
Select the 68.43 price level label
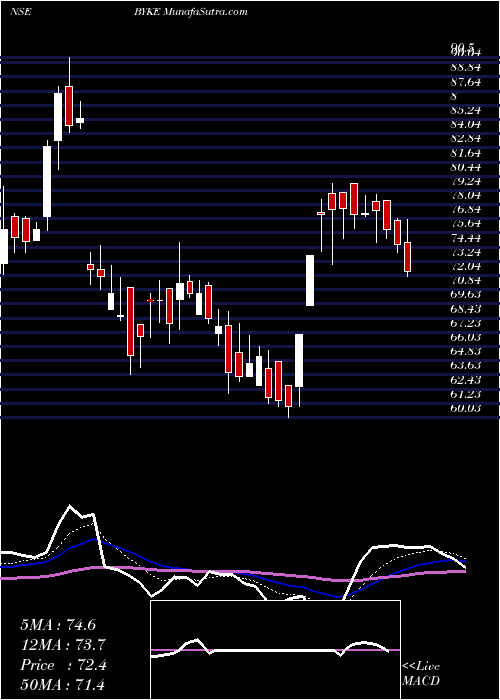[x=466, y=309]
